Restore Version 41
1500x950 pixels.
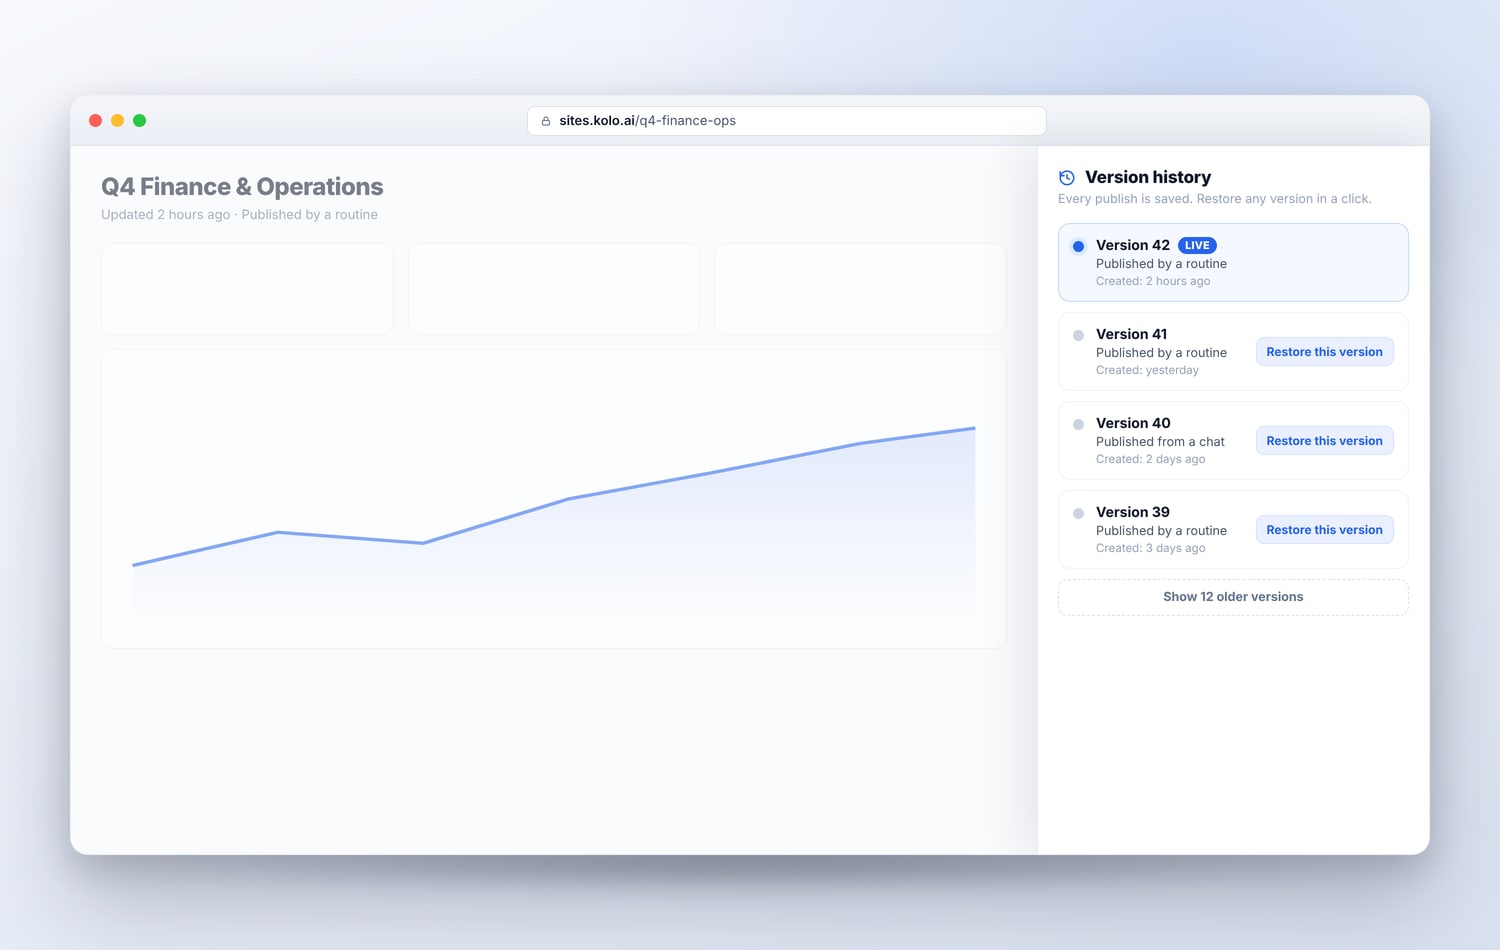[x=1324, y=352]
